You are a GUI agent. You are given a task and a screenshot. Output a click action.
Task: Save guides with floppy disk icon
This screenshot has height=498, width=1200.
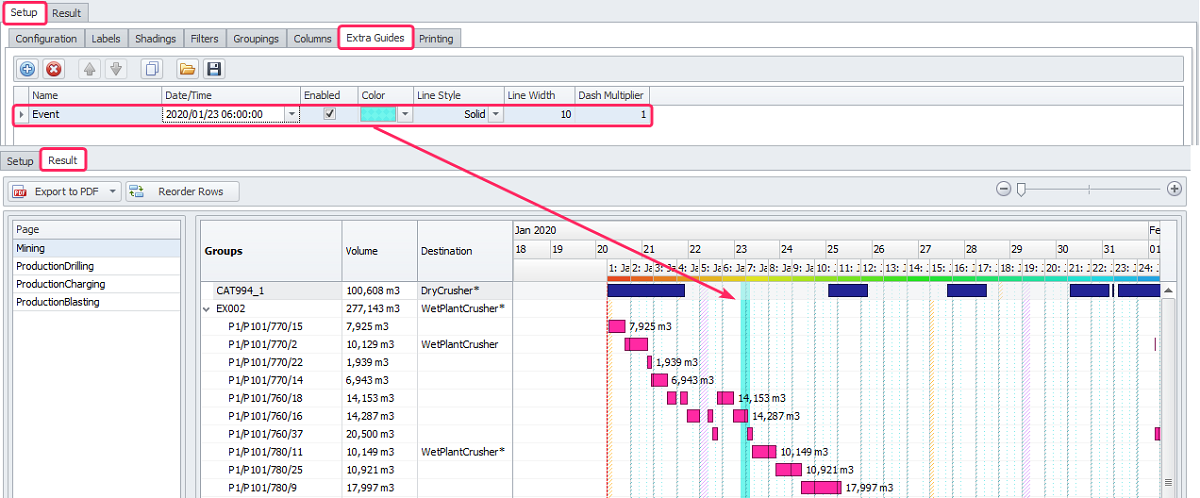[213, 69]
